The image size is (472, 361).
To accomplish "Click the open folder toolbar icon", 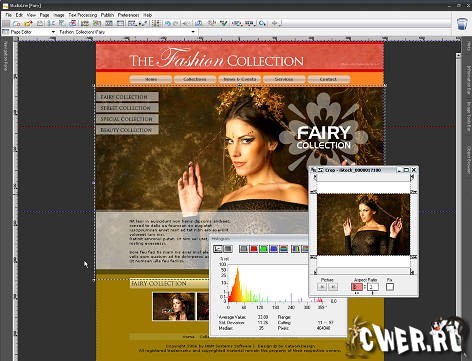I will 28,23.
